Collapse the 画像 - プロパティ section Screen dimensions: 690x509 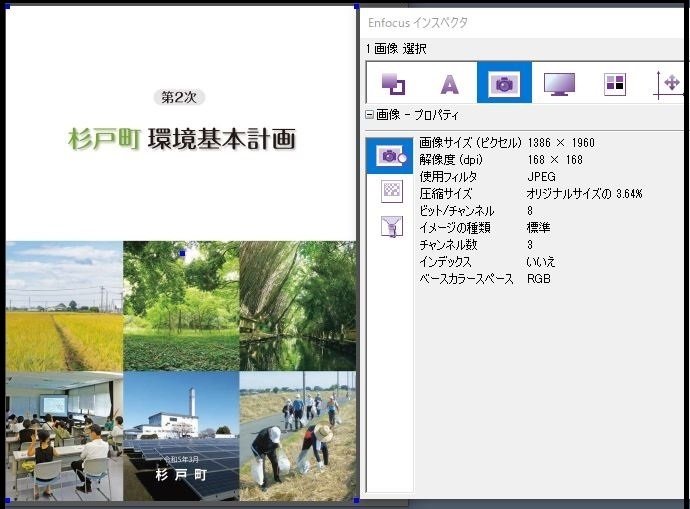click(370, 115)
